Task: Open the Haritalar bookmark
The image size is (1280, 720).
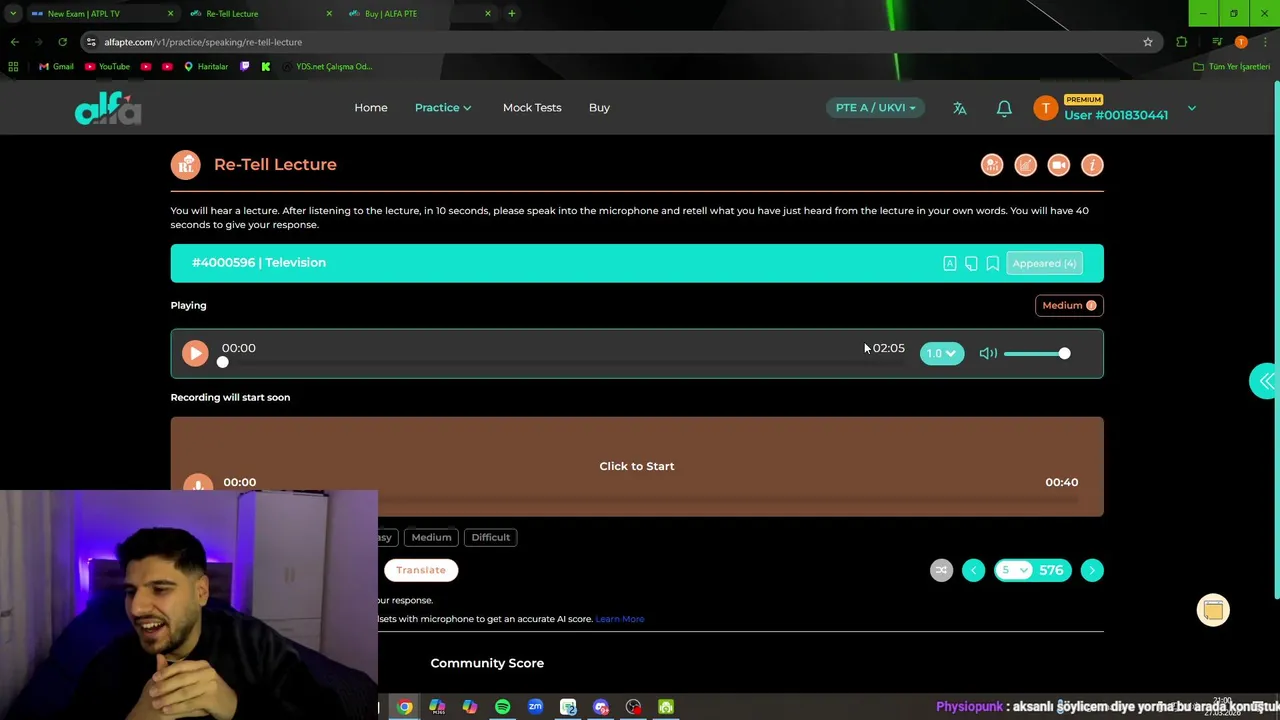Action: point(206,66)
